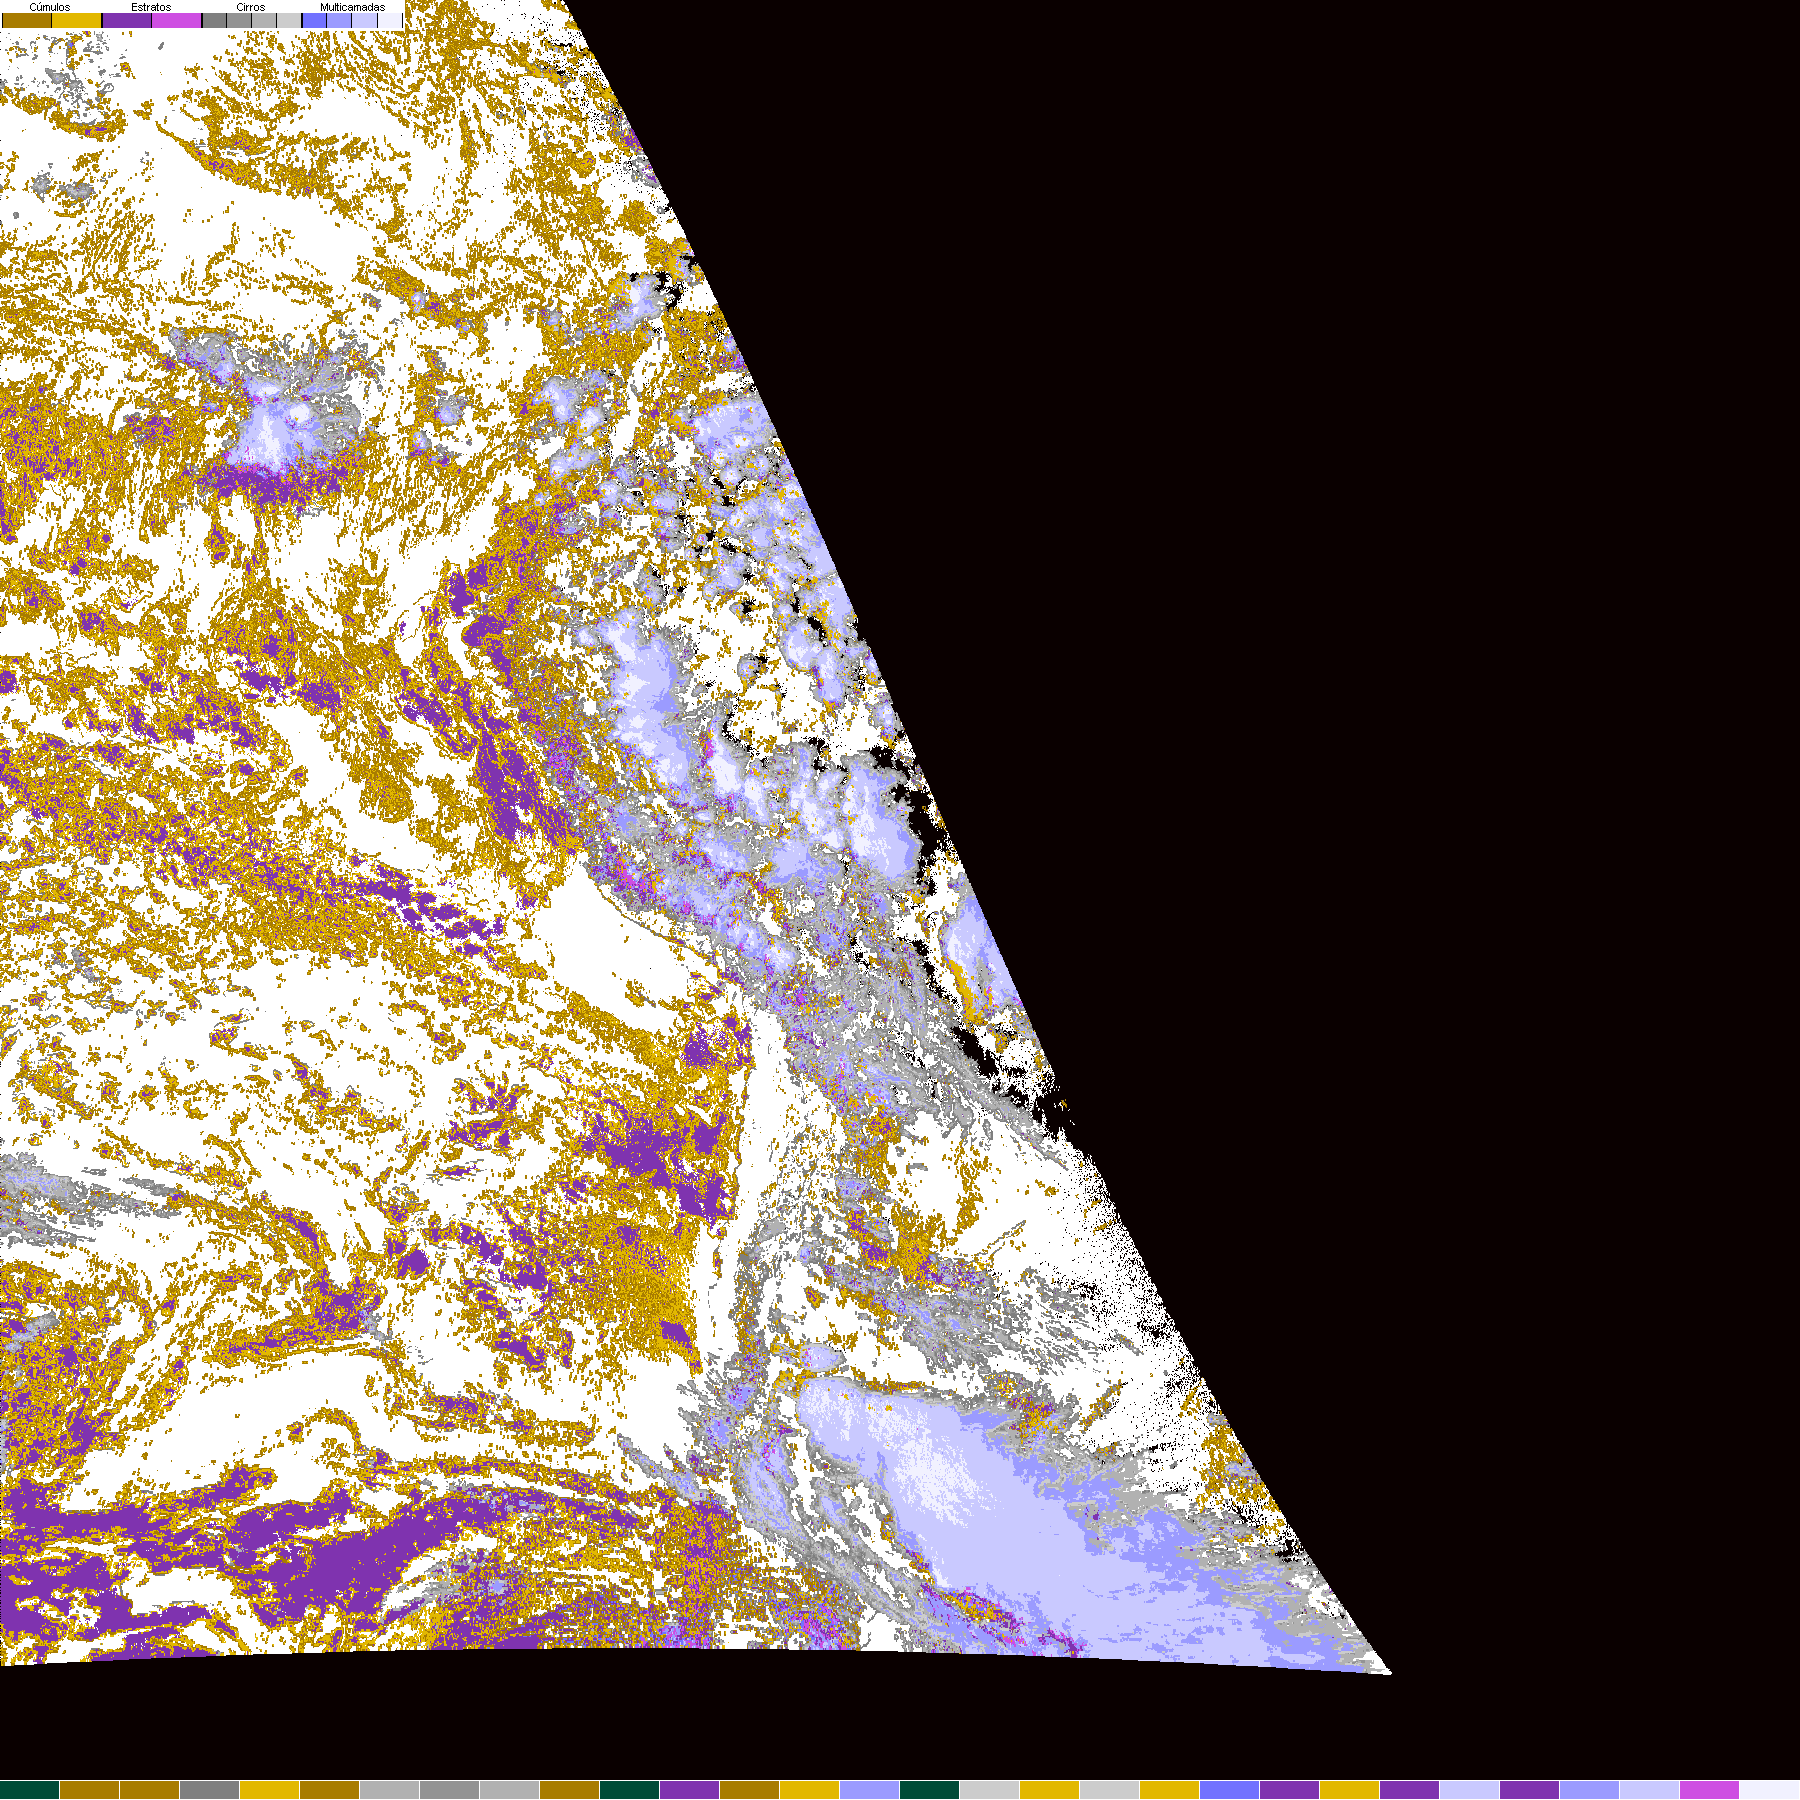Select the second-darkest blue Multicamadas legend swatch
This screenshot has height=1800, width=1800.
tap(339, 20)
